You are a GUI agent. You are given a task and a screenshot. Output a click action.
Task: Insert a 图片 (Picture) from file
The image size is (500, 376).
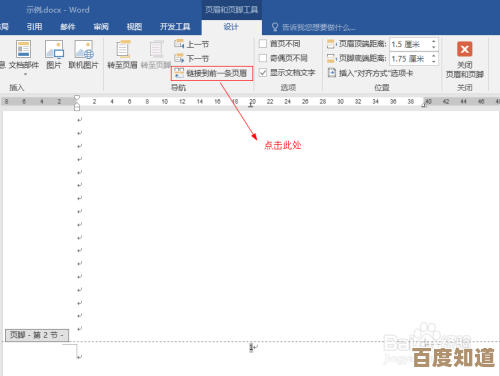[x=54, y=55]
